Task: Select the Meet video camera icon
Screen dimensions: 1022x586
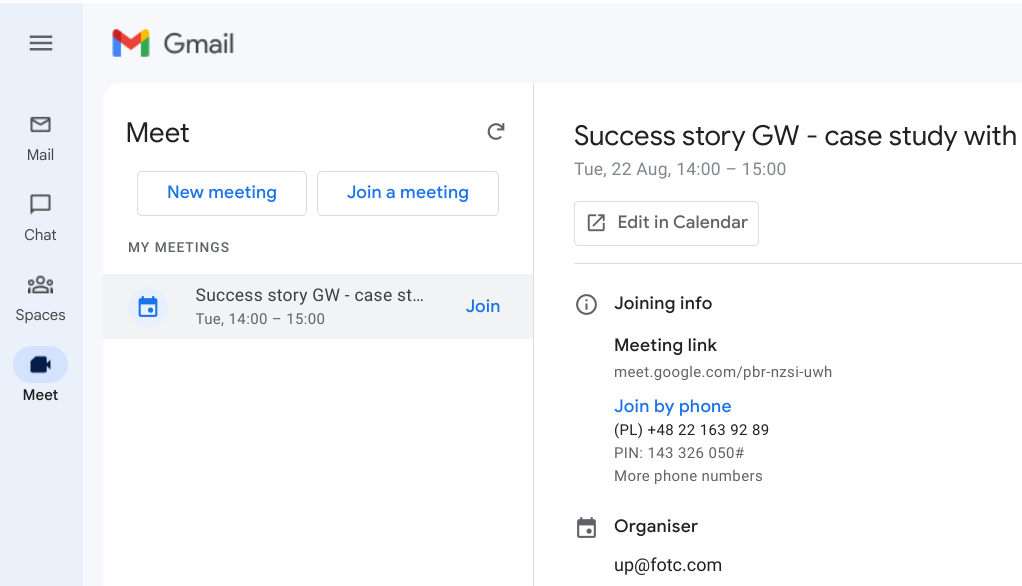Action: (x=40, y=364)
